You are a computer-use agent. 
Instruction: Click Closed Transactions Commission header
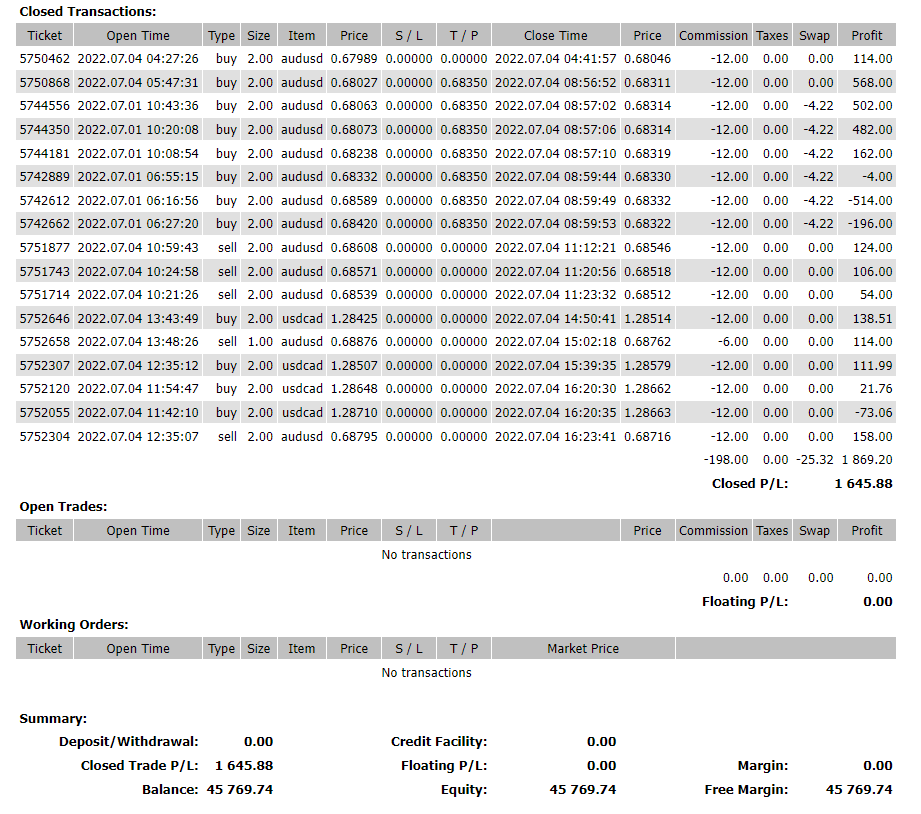pos(714,35)
